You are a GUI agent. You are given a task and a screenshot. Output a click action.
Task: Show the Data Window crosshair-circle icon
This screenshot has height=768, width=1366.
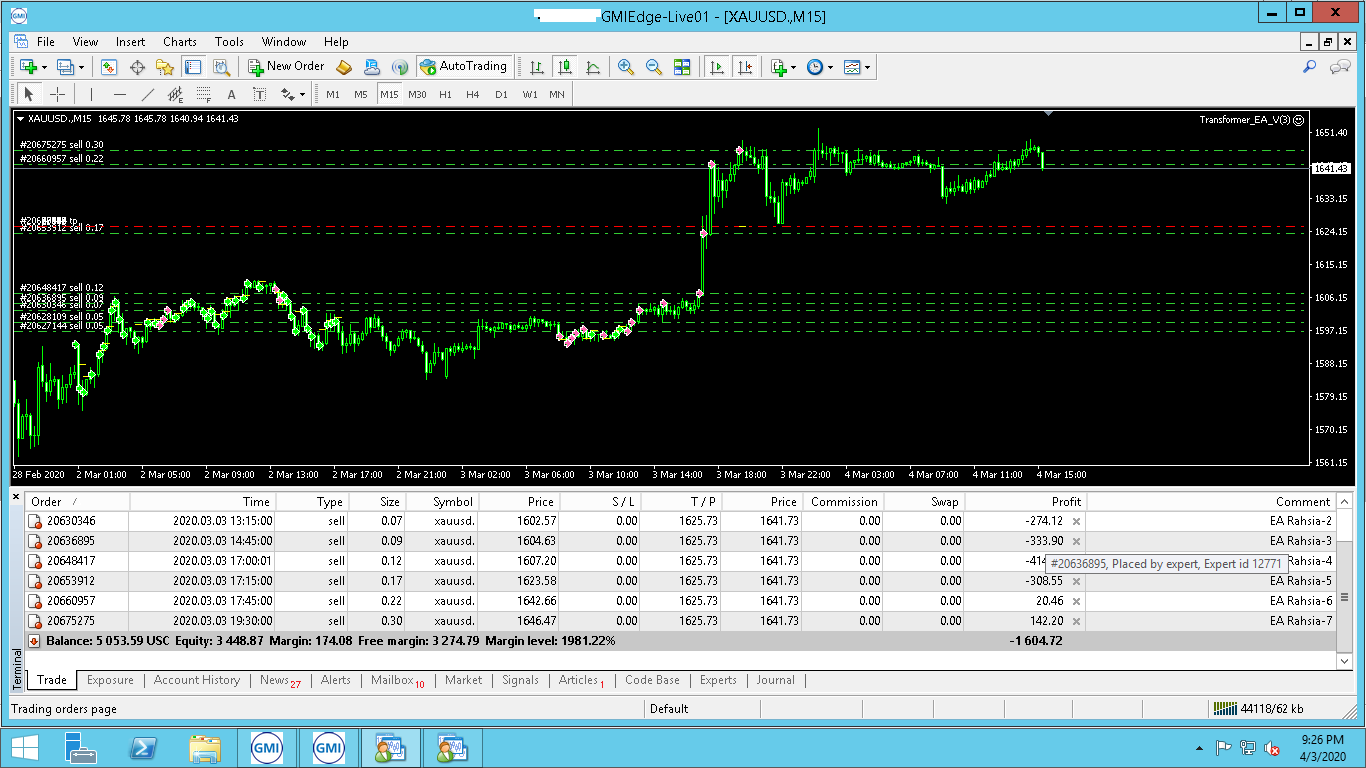[x=137, y=67]
